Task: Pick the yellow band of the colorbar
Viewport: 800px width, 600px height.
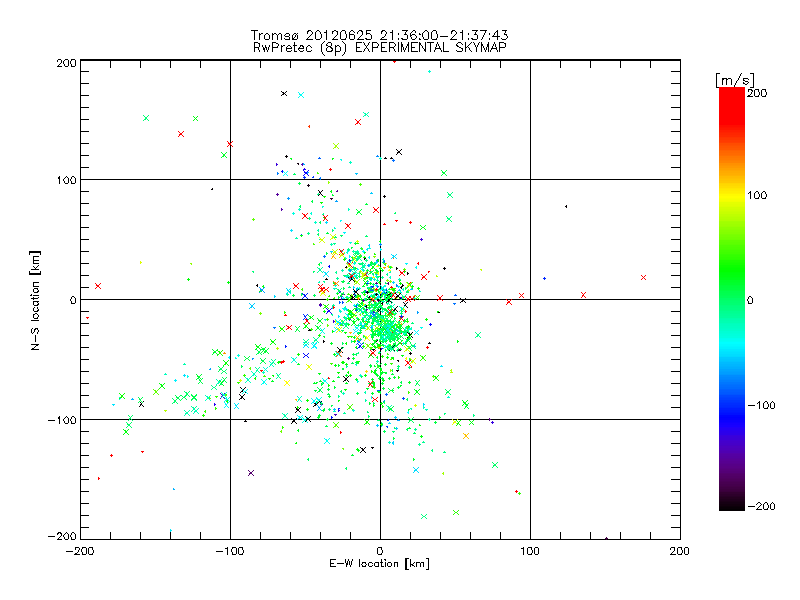Action: [732, 195]
